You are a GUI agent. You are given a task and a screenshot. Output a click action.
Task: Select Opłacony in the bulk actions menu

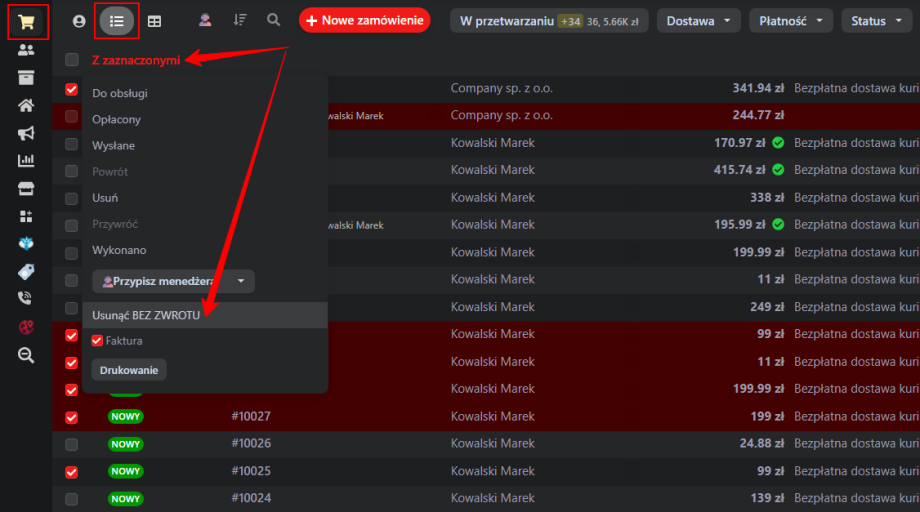(x=116, y=120)
